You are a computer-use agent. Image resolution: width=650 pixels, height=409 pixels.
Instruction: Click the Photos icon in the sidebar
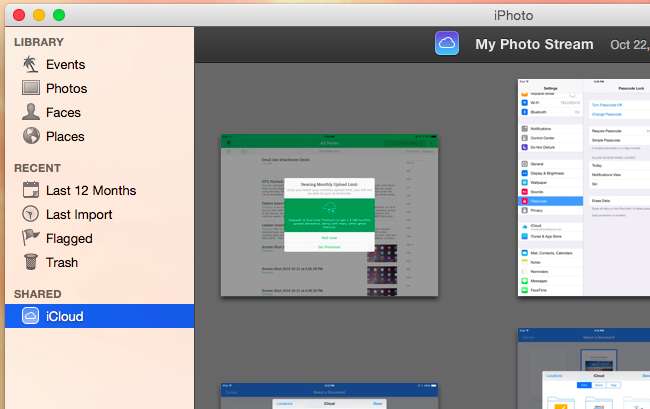(x=31, y=88)
